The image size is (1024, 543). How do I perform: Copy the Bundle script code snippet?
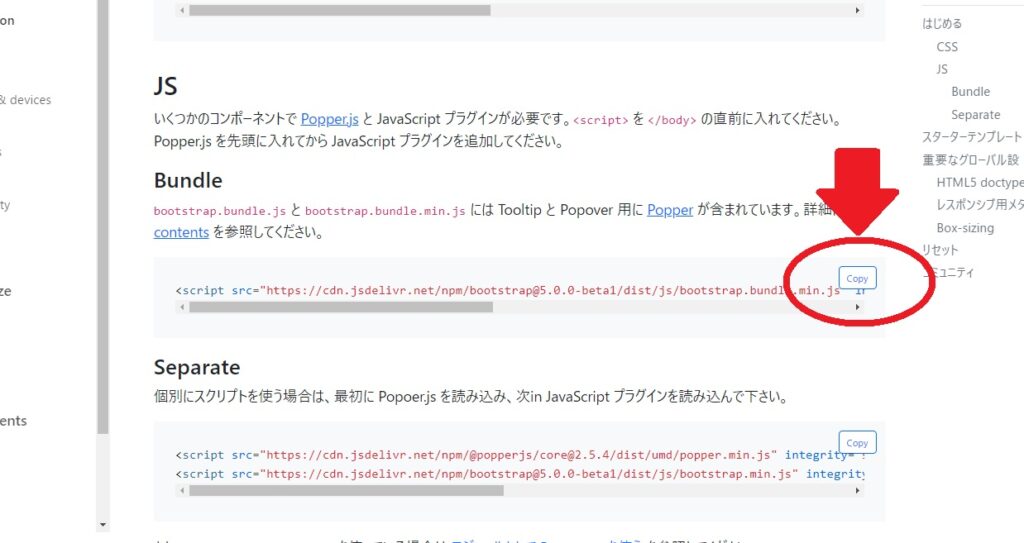(857, 278)
